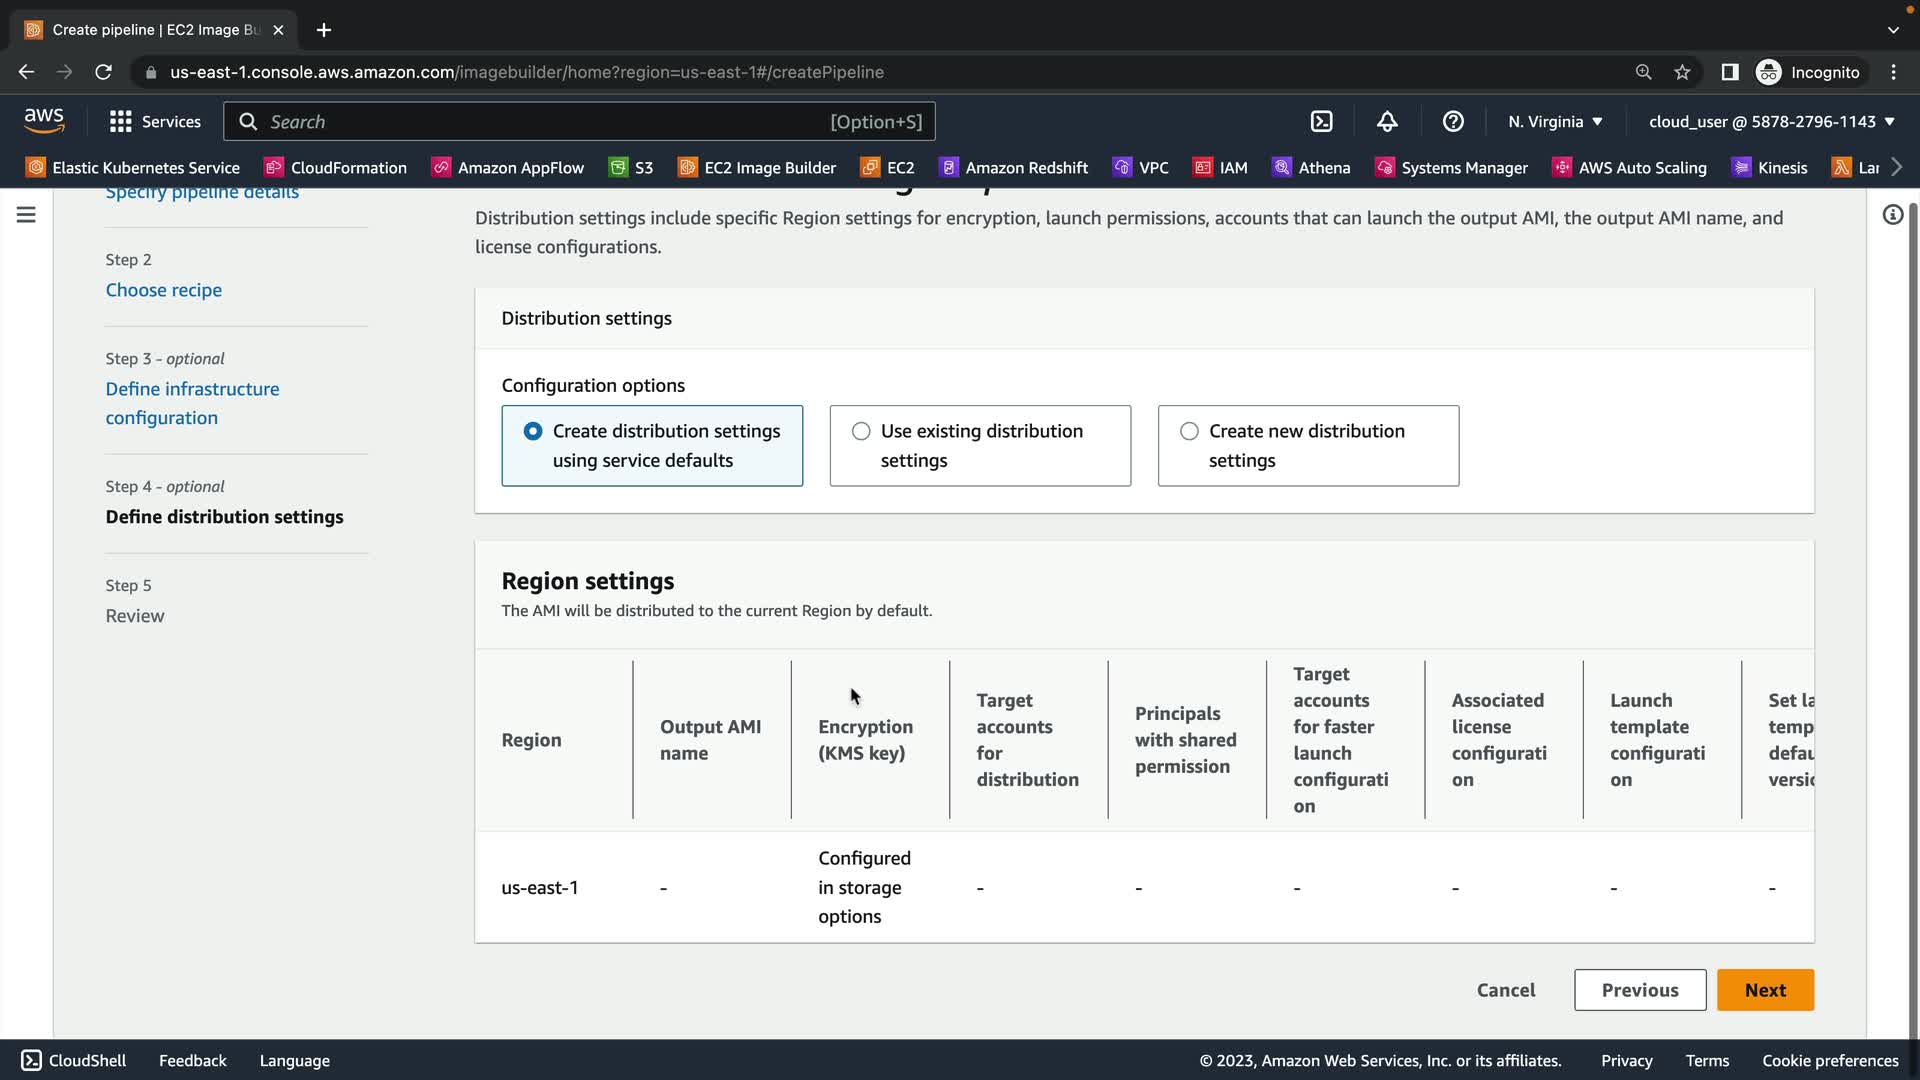The width and height of the screenshot is (1920, 1080).
Task: Click the help question mark icon
Action: coord(1453,122)
